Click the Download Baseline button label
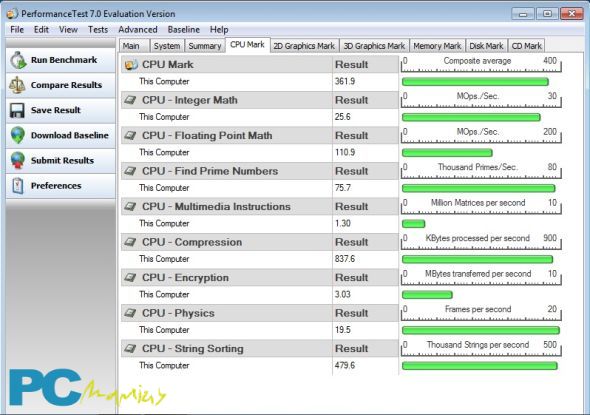 coord(70,135)
